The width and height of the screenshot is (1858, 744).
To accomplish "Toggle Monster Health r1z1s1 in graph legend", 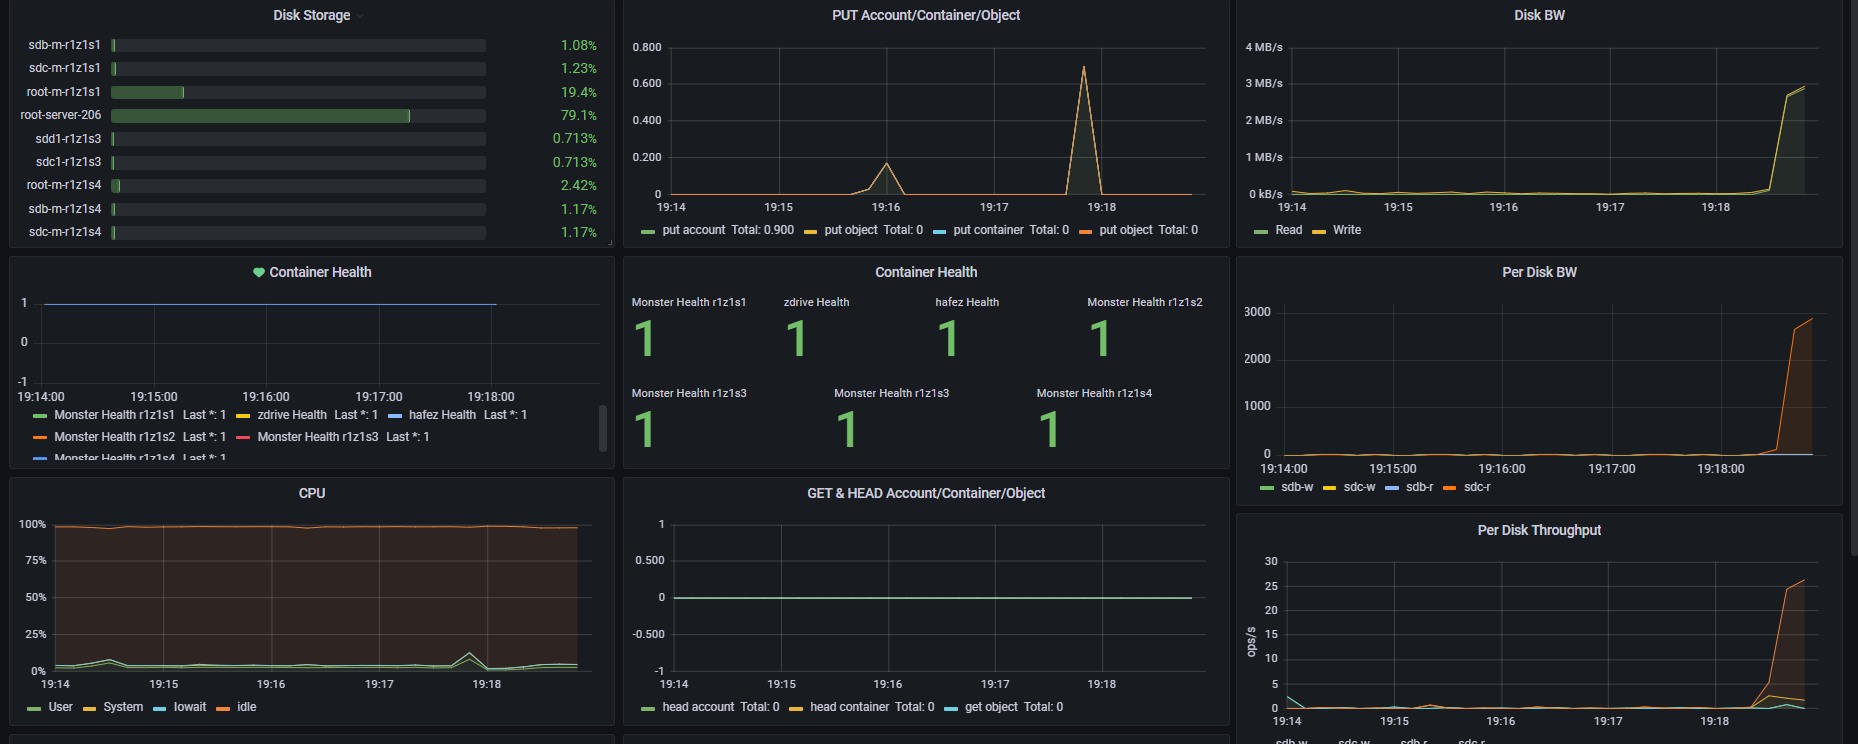I will [114, 415].
